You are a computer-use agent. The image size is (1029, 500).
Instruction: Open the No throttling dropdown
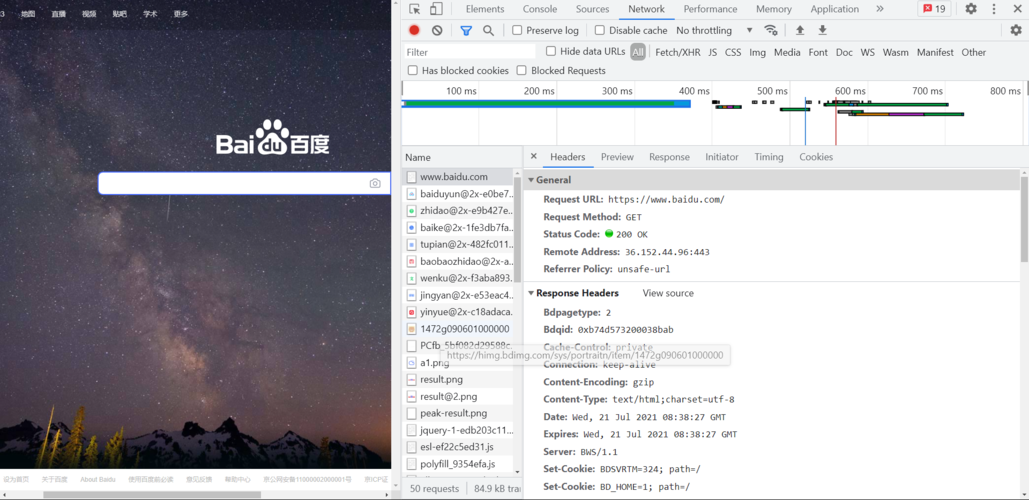pos(714,30)
